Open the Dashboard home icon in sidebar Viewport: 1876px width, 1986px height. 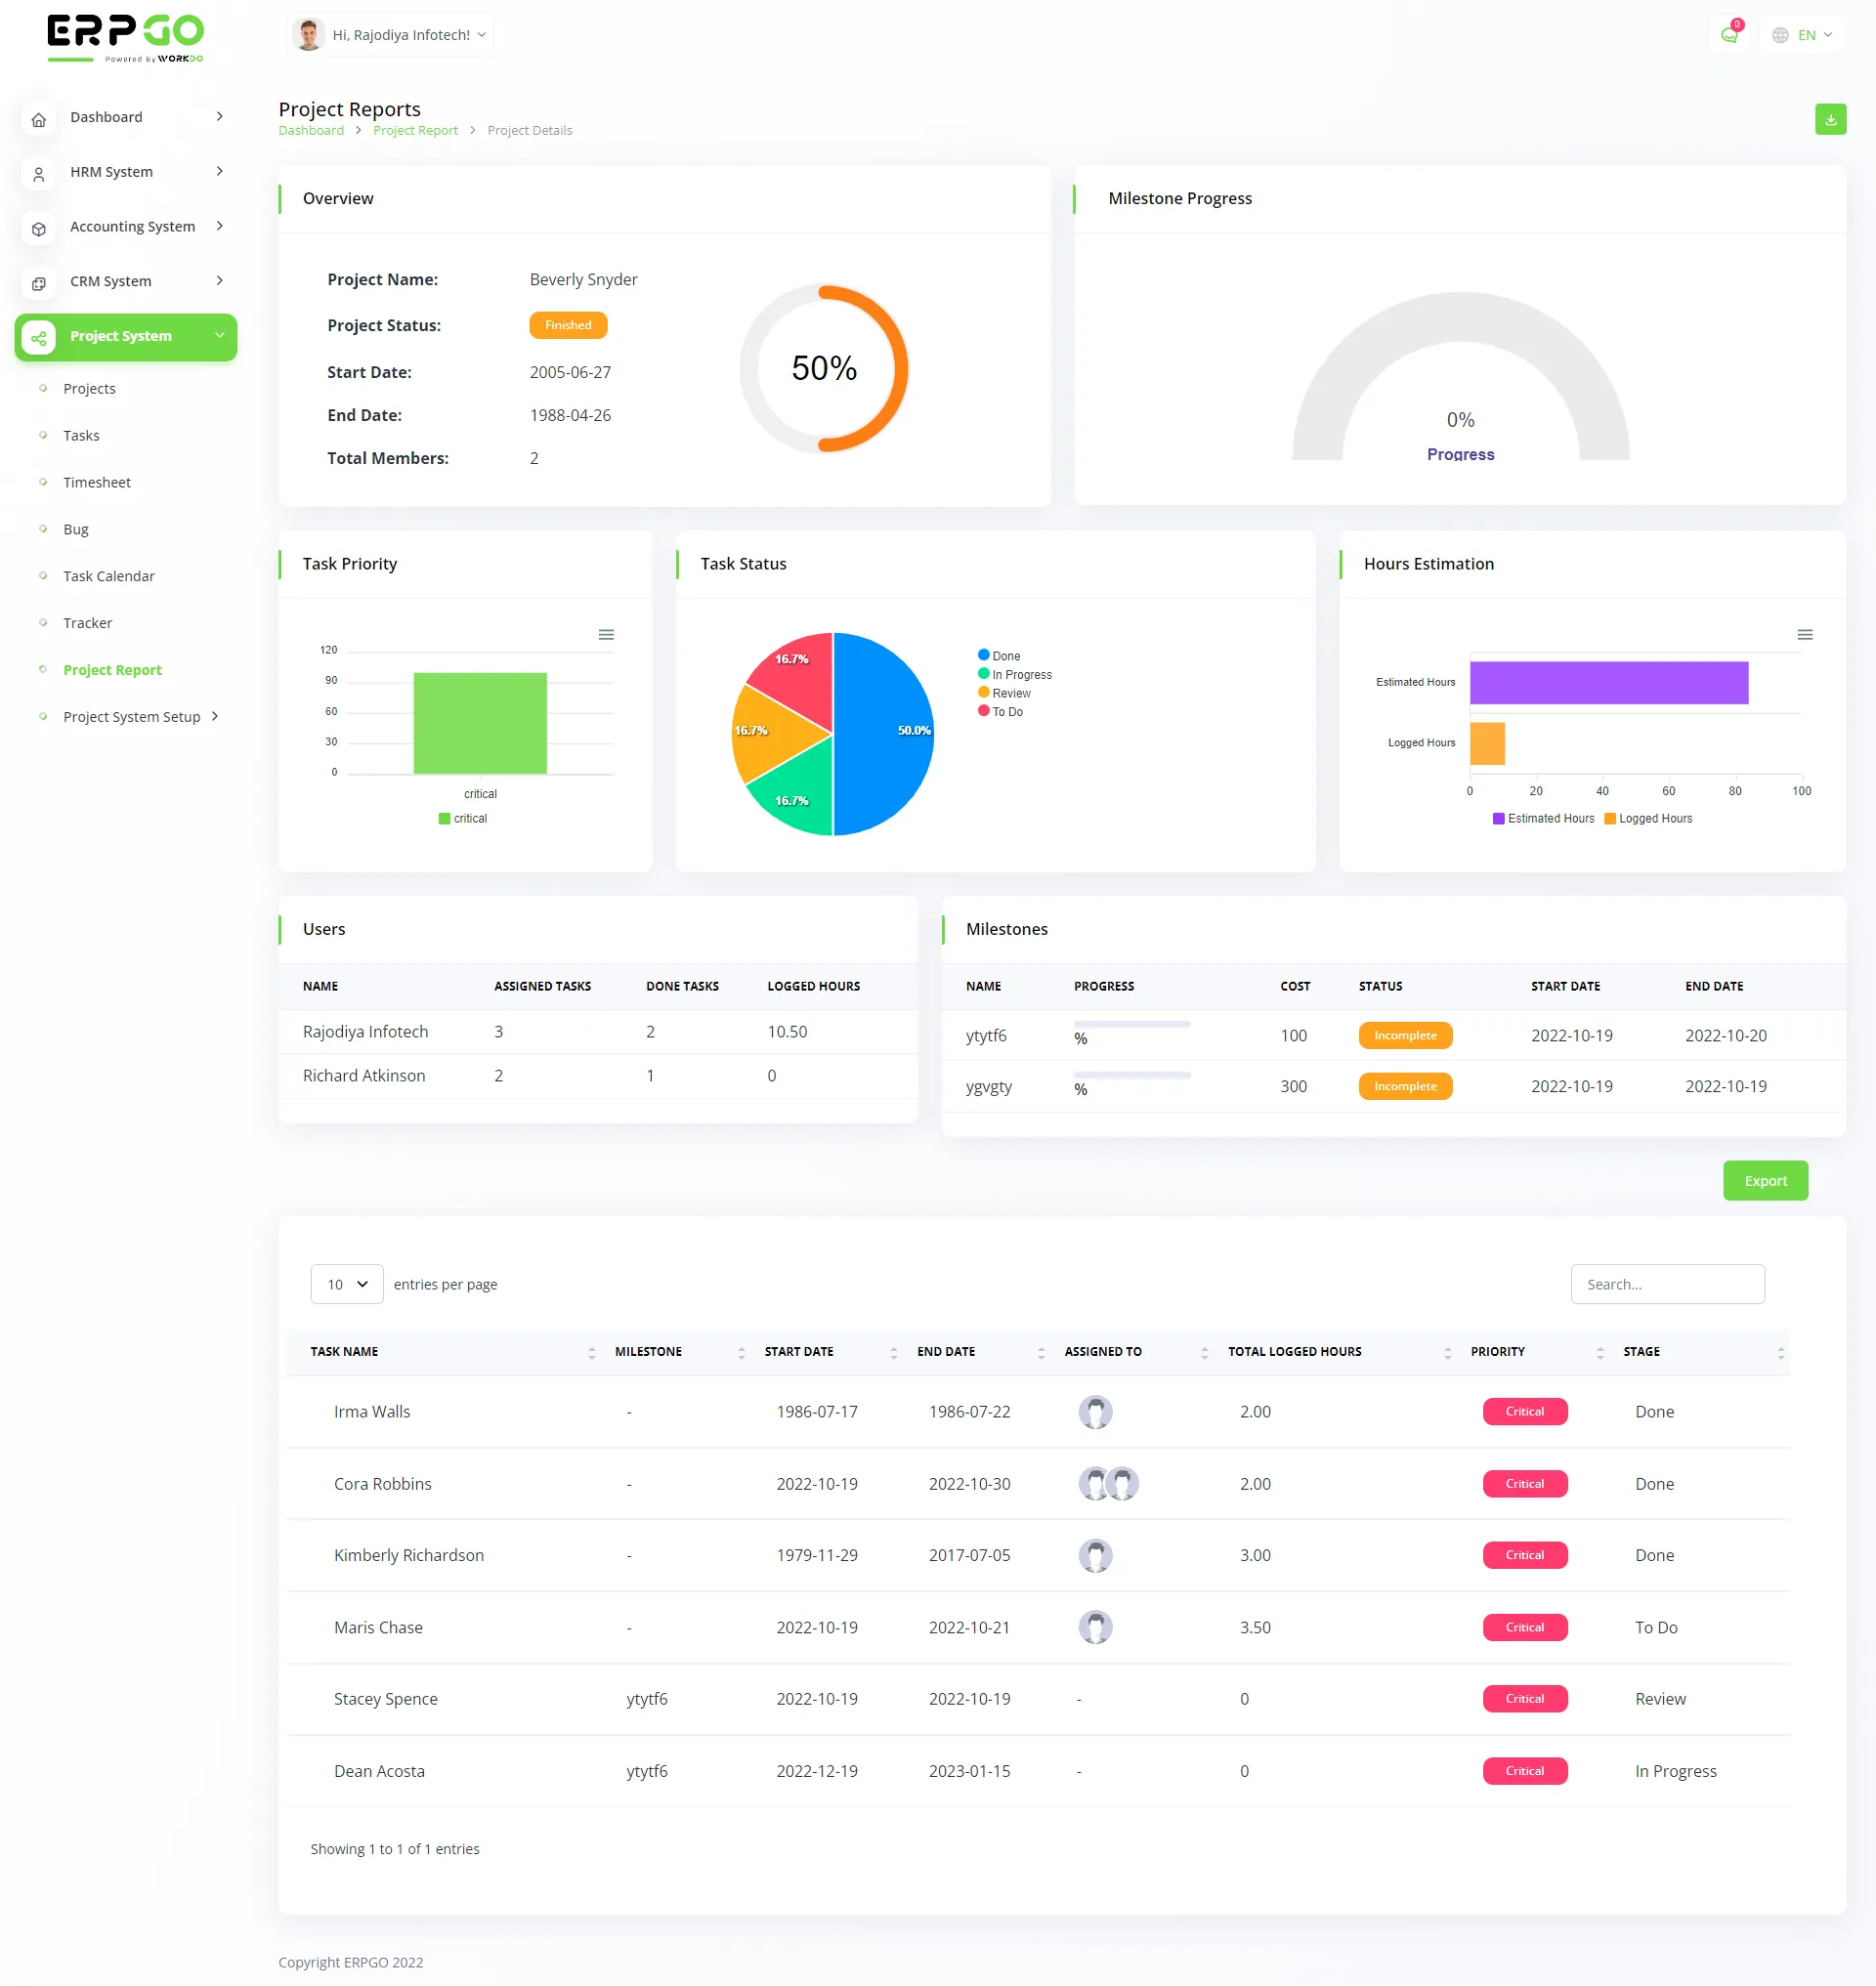[38, 117]
